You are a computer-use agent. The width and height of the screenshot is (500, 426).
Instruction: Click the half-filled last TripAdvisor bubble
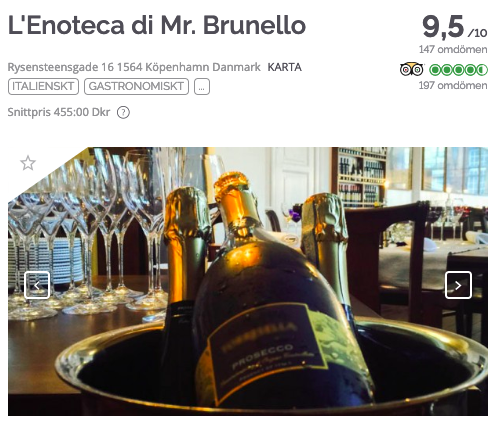(482, 70)
